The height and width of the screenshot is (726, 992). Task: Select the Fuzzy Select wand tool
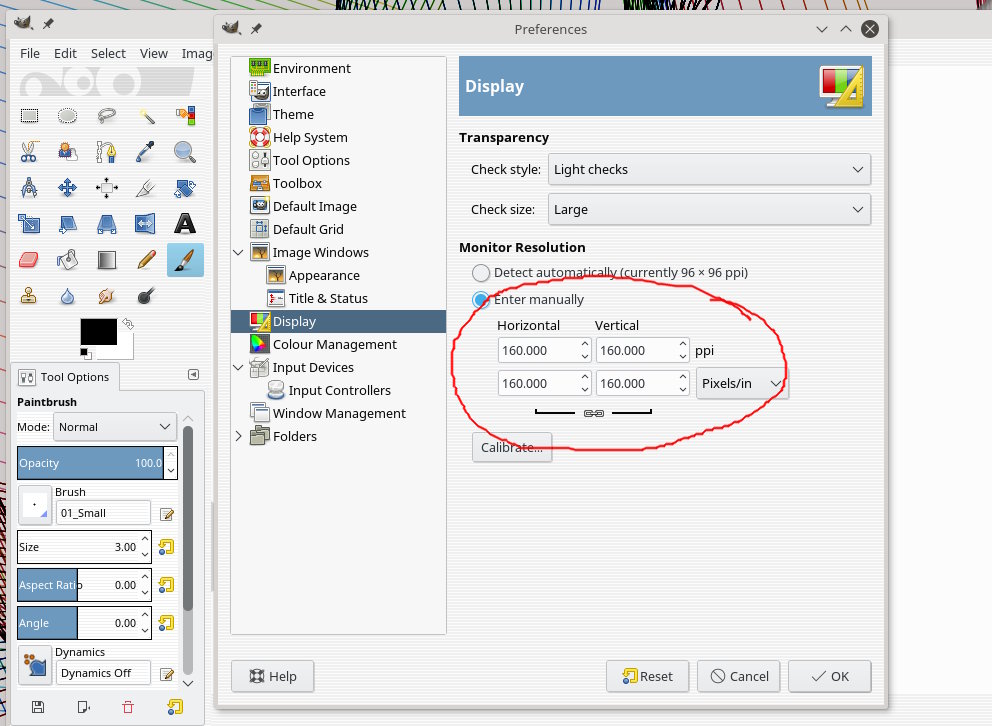[x=146, y=116]
